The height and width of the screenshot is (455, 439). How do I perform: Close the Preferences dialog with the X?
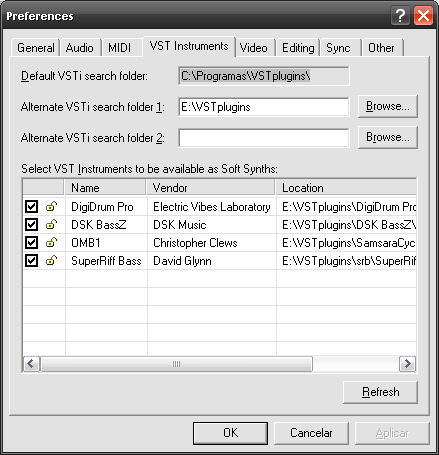click(423, 16)
